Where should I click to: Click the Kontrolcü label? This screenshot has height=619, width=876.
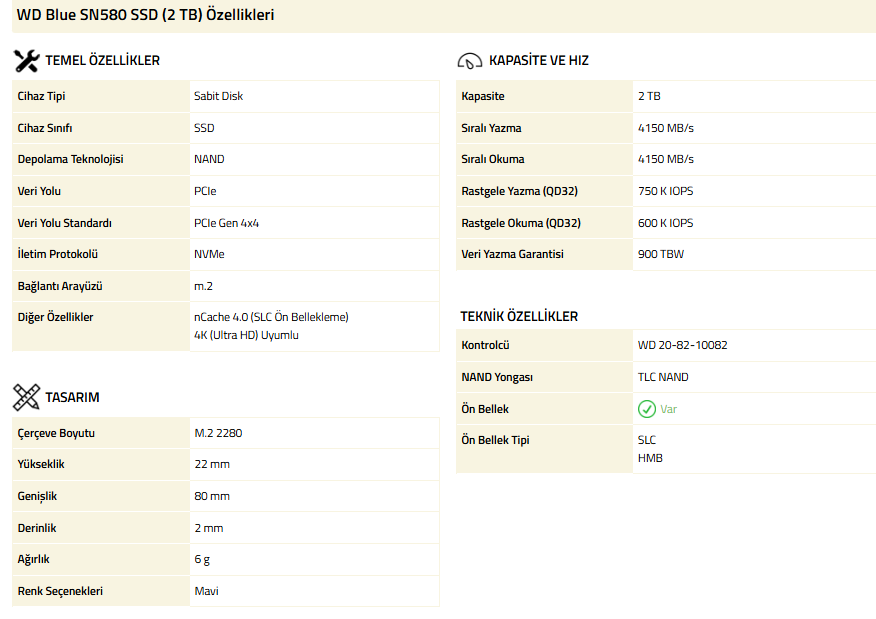(485, 345)
